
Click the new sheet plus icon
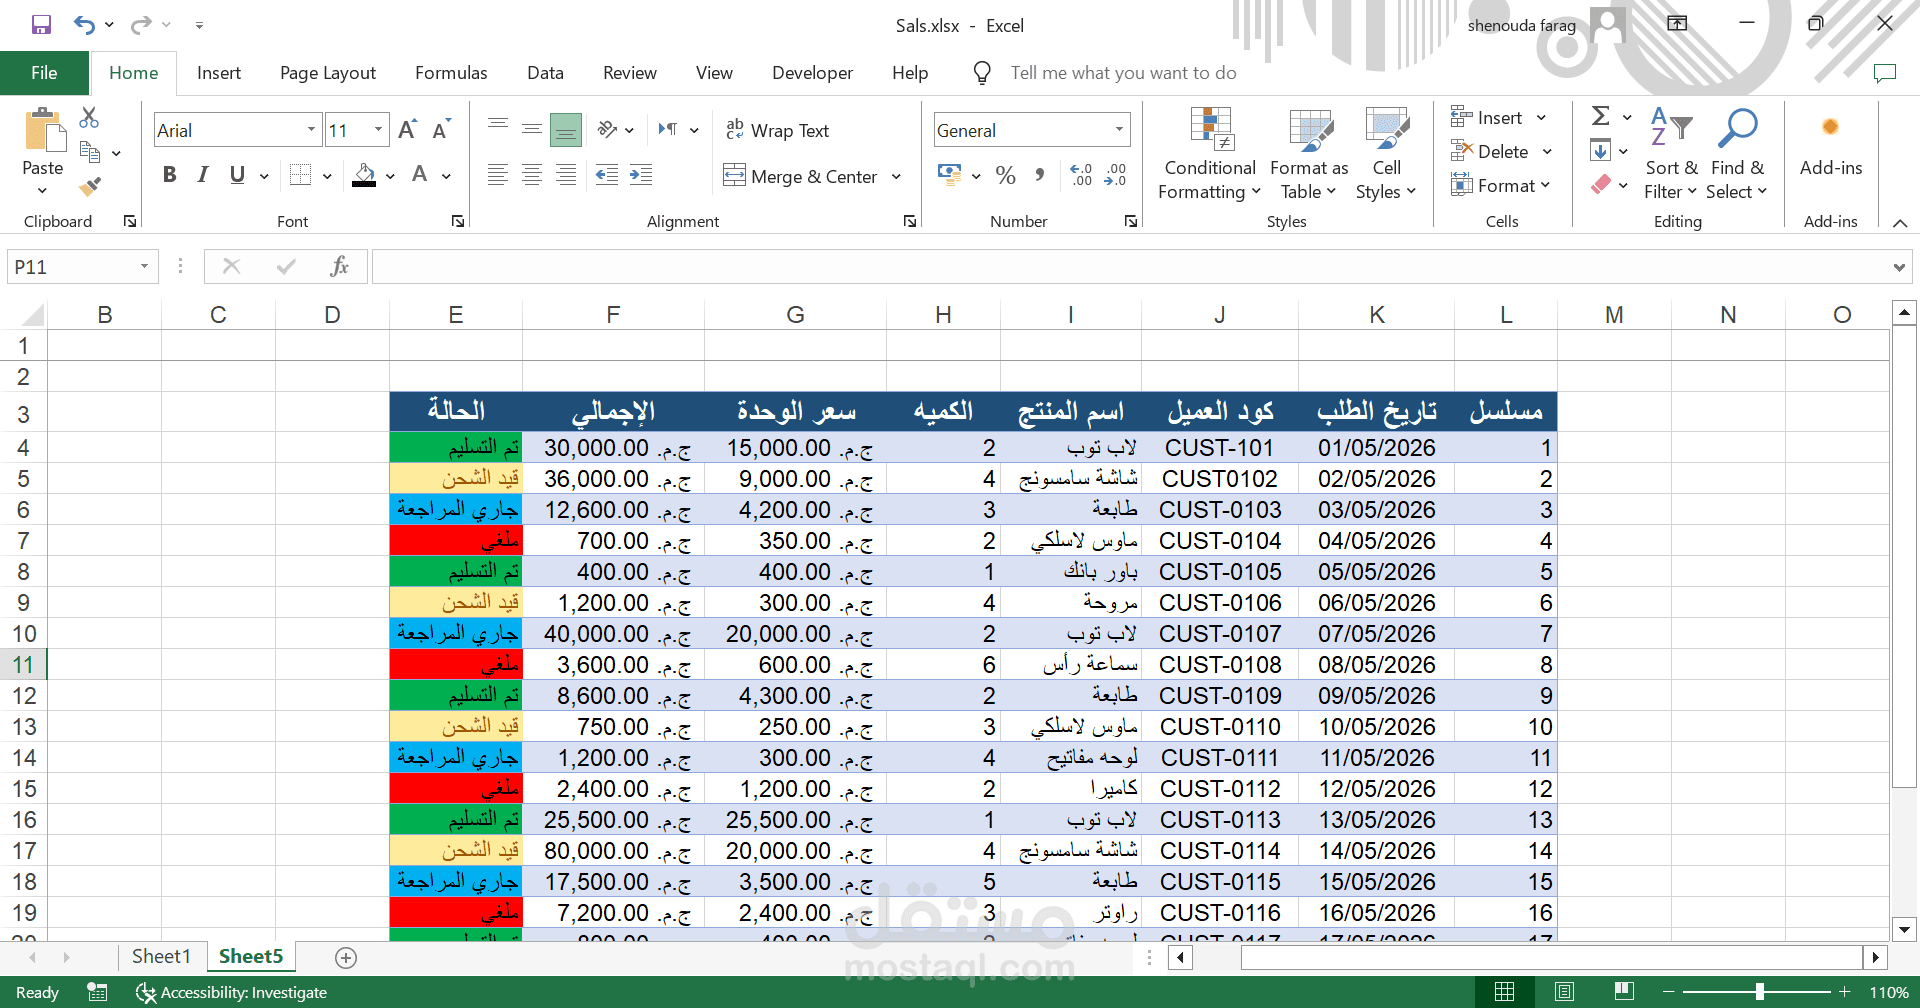pyautogui.click(x=346, y=958)
